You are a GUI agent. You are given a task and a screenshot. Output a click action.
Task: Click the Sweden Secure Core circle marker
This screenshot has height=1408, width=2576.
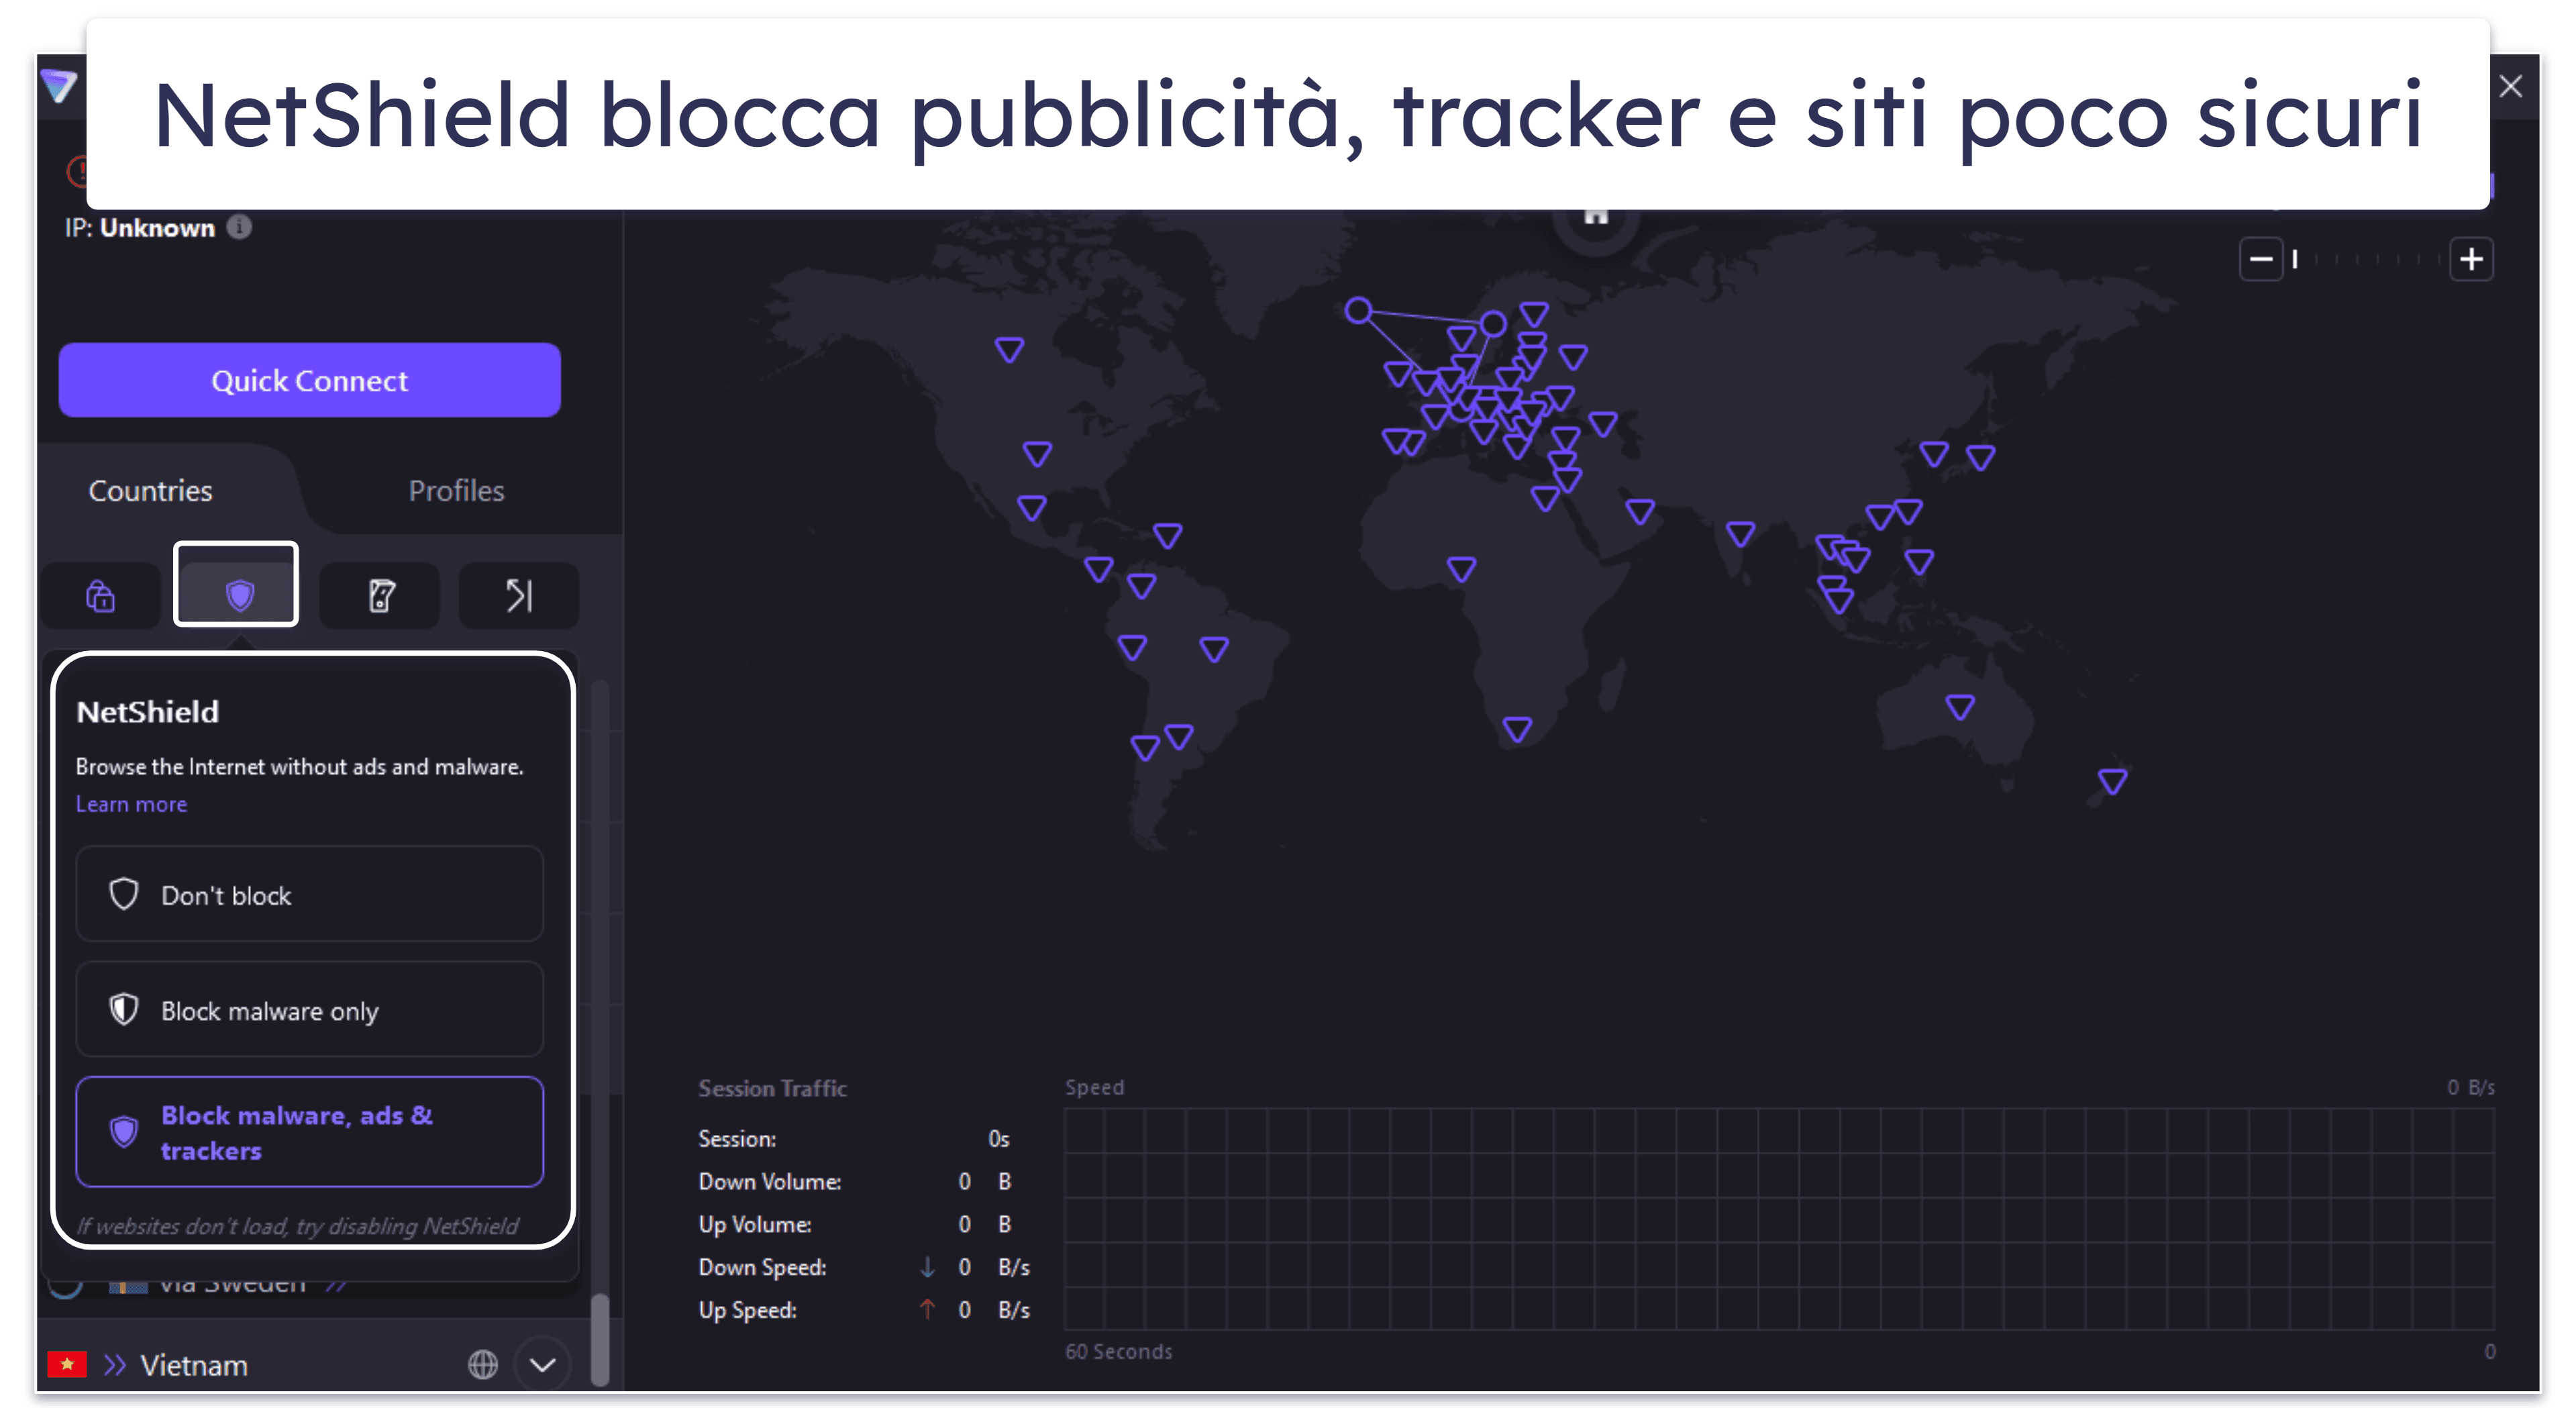(1492, 323)
